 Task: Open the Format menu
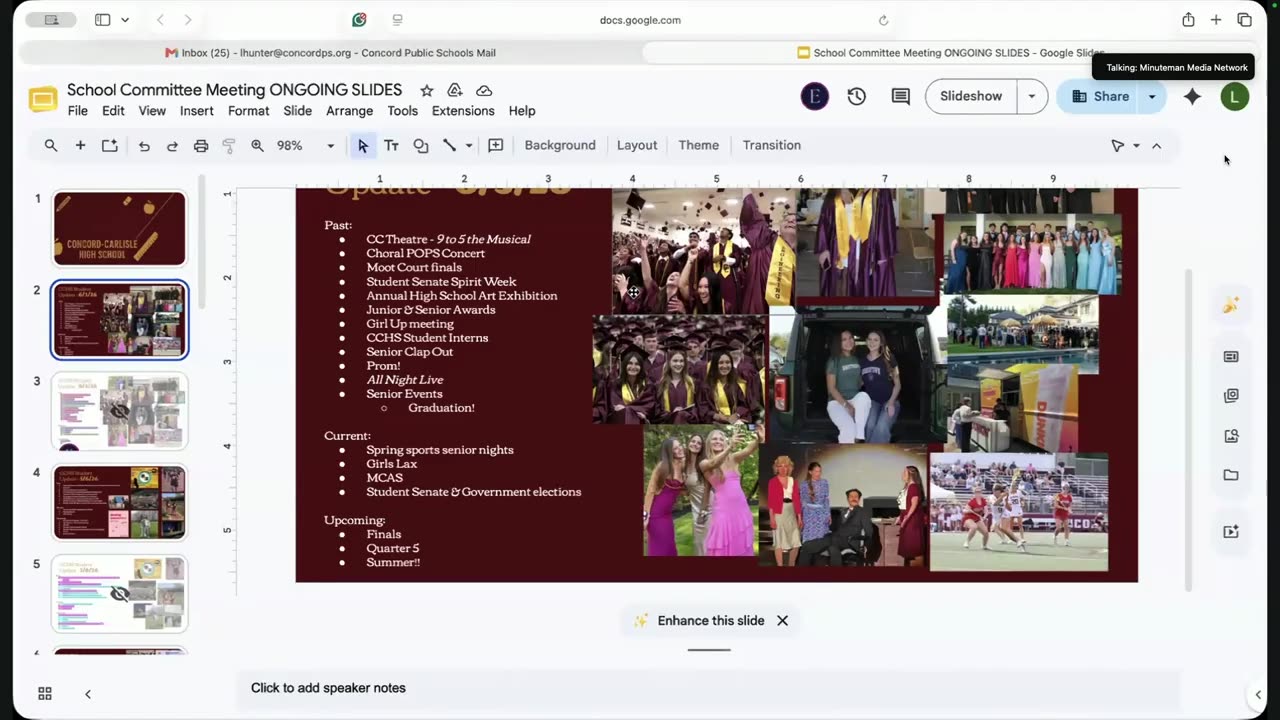tap(248, 111)
